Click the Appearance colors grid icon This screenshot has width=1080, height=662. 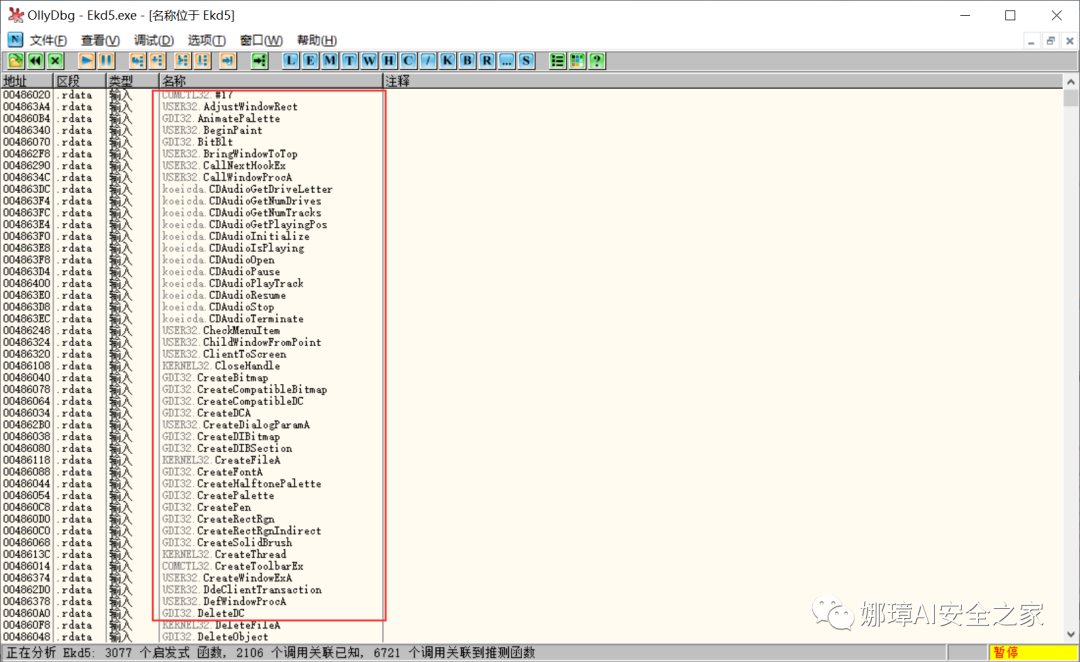577,61
